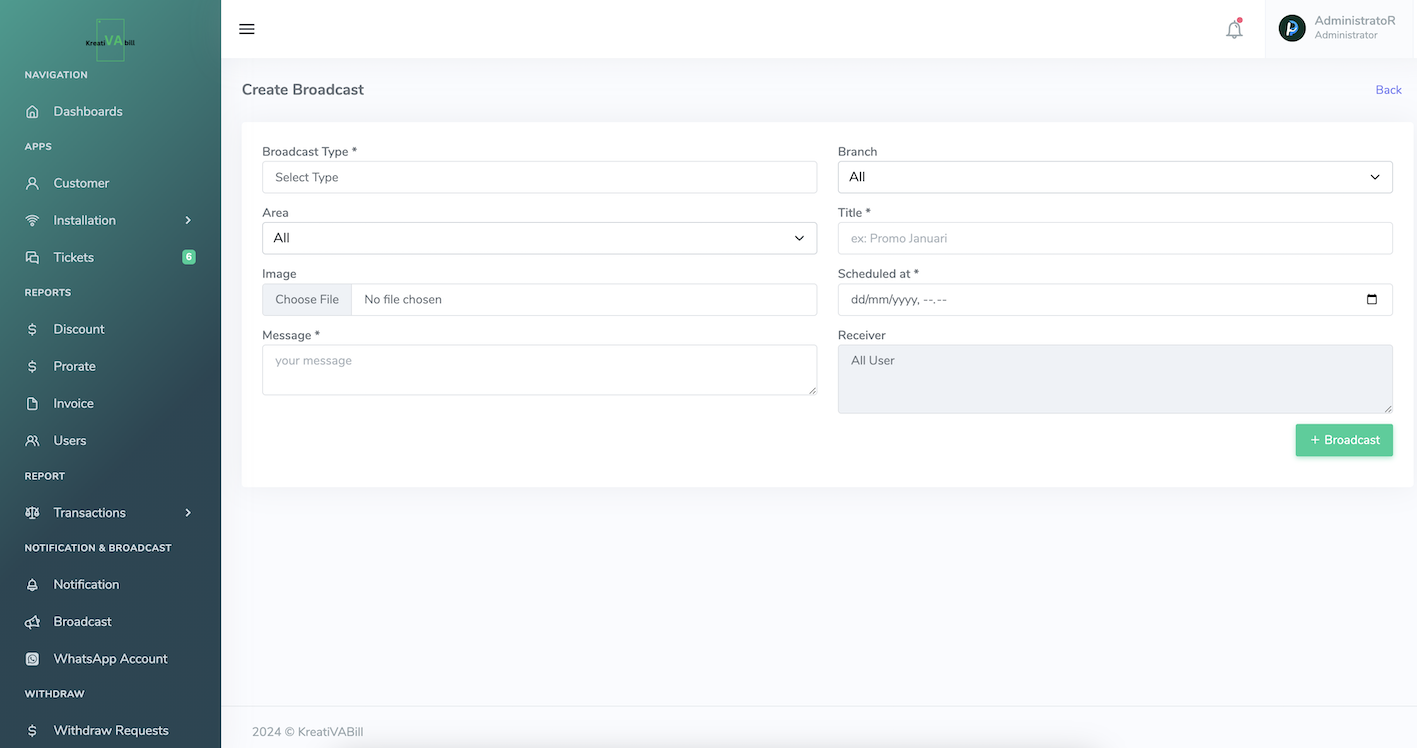This screenshot has width=1417, height=748.
Task: Open the notification bell icon
Action: pyautogui.click(x=1234, y=30)
